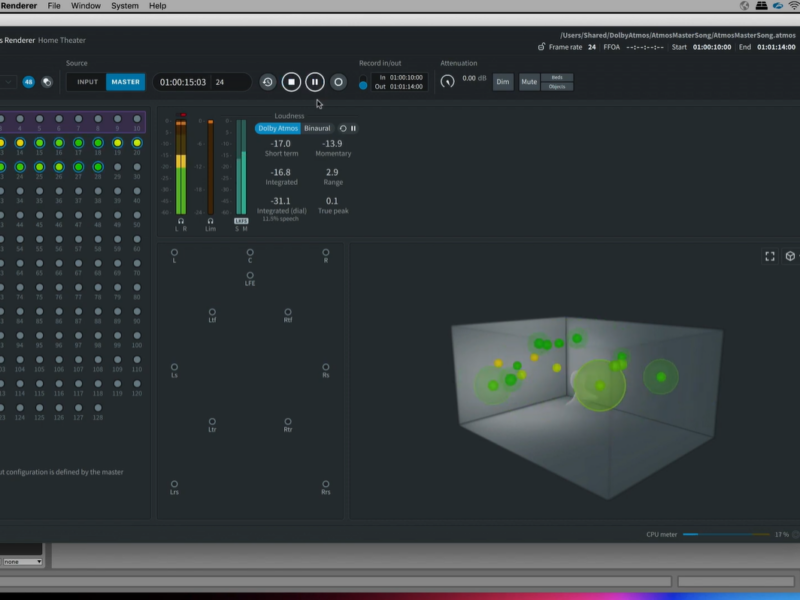Reset the loudness measurement
Screen dimensions: 800x600
(x=343, y=128)
